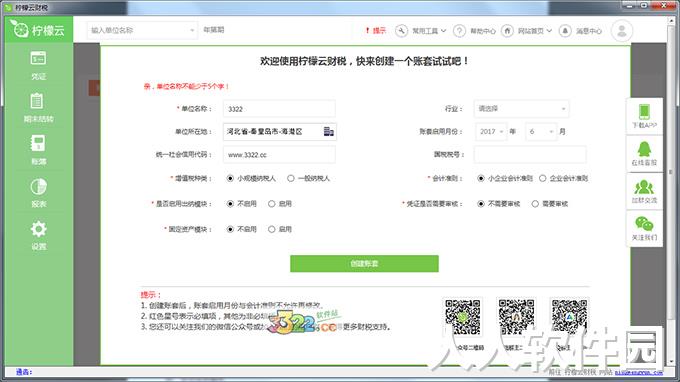The image size is (680, 382).
Task: Open the month 6 dropdown
Action: click(540, 131)
